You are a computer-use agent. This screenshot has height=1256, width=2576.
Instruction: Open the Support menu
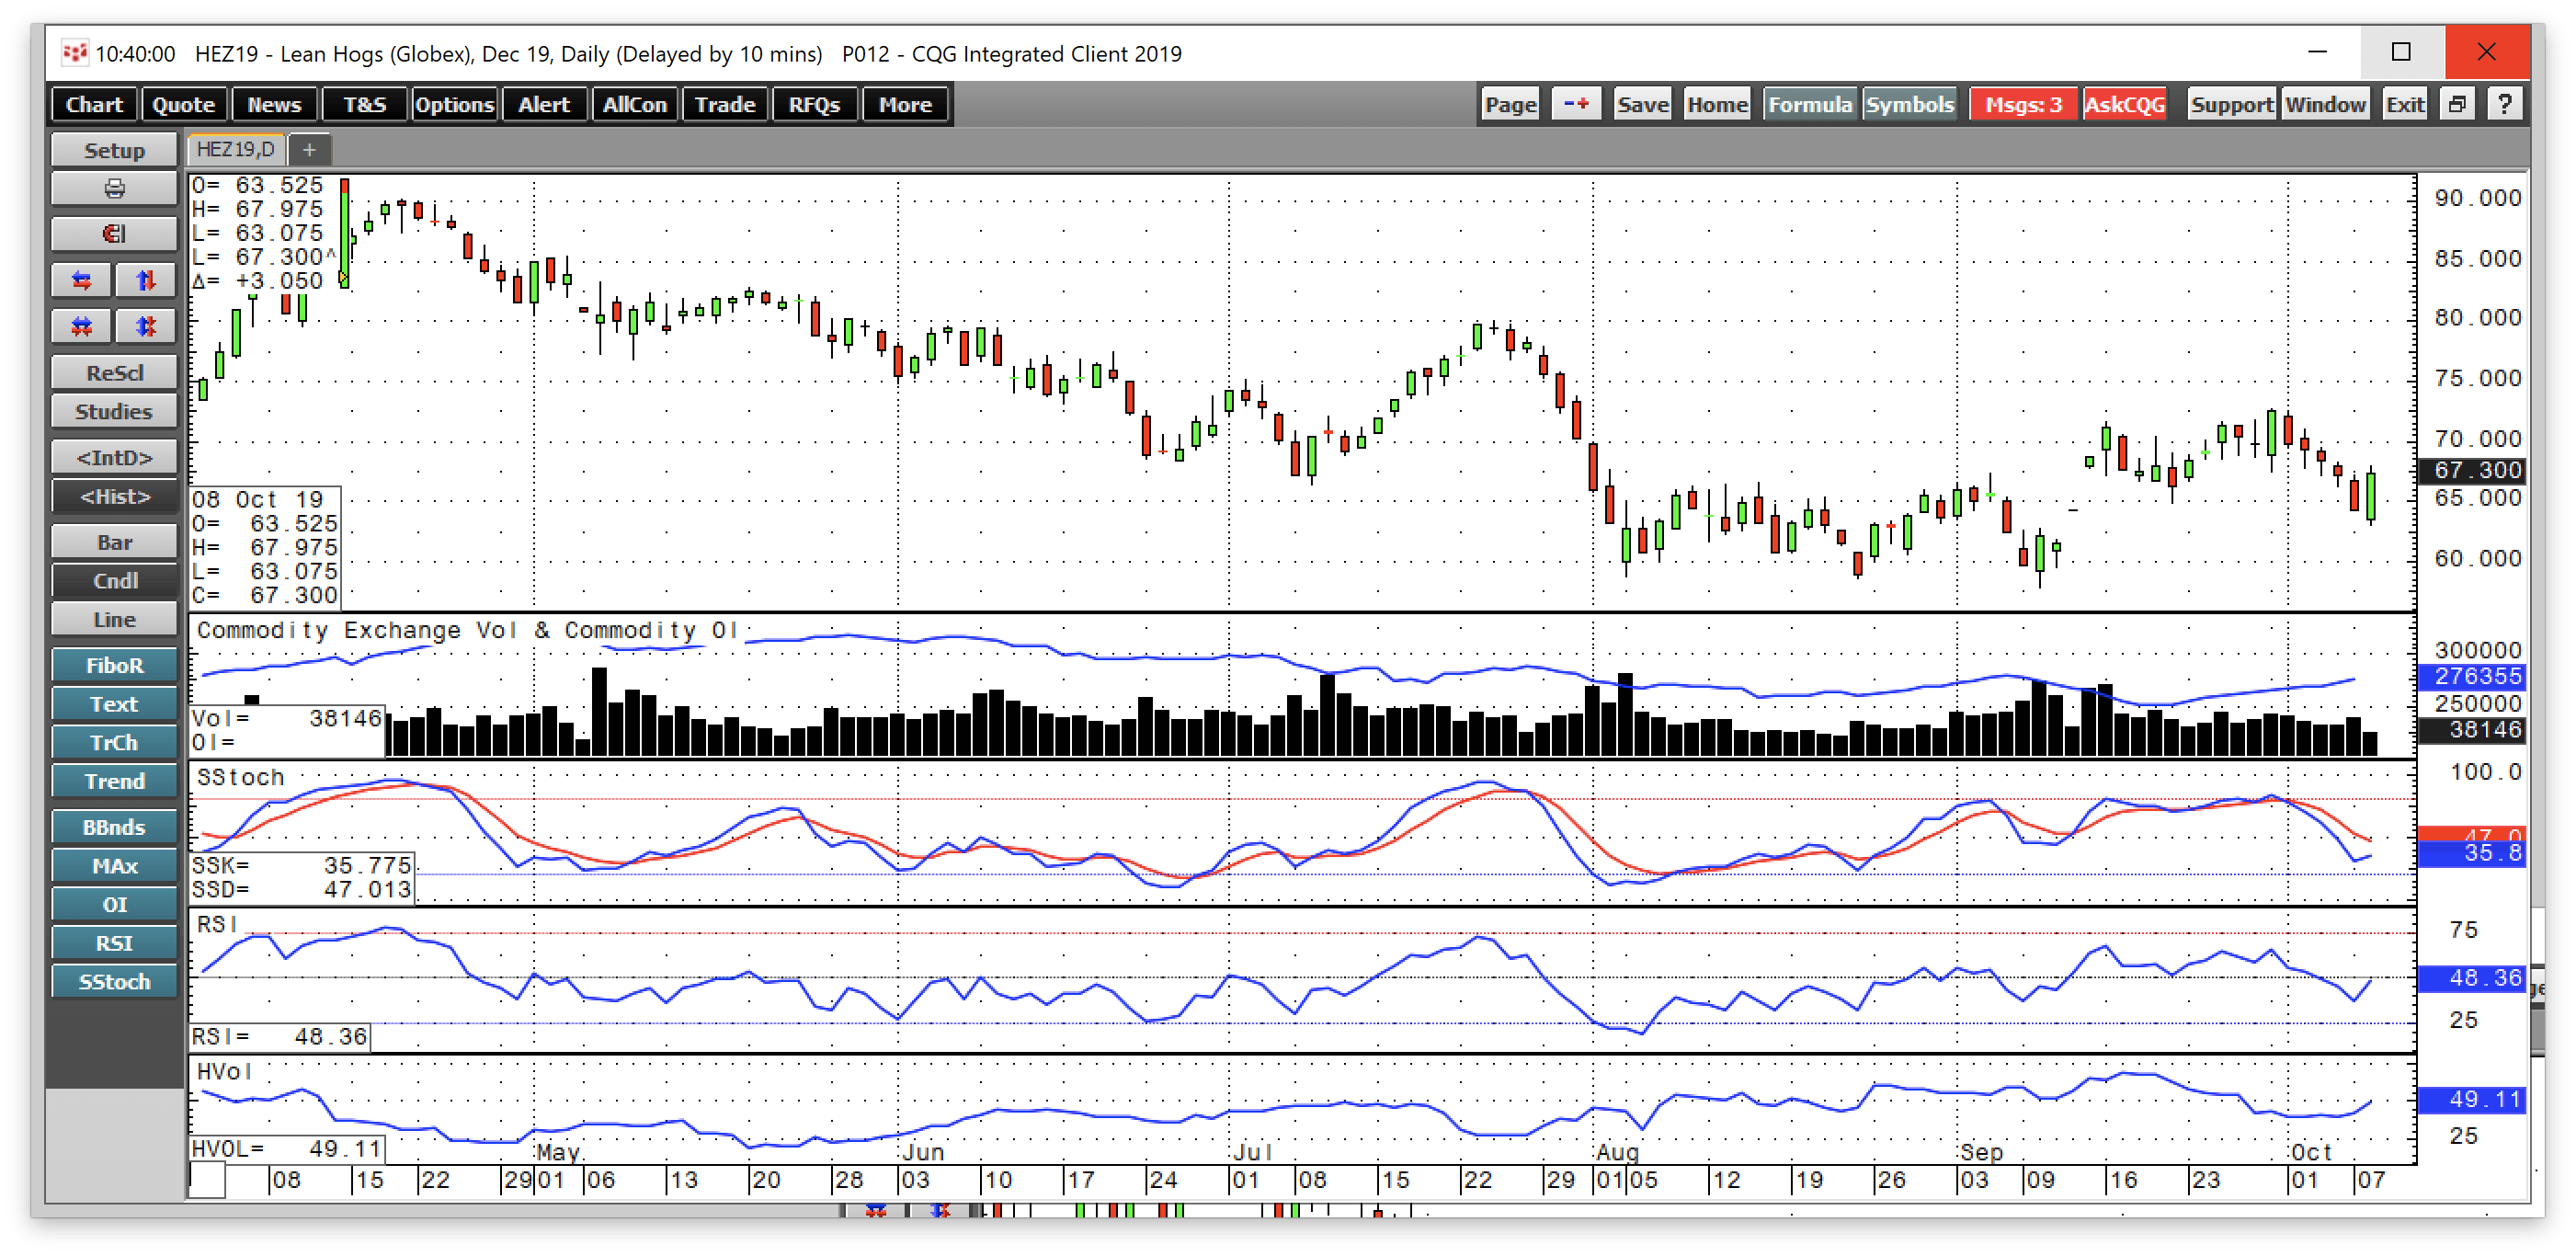point(2231,104)
